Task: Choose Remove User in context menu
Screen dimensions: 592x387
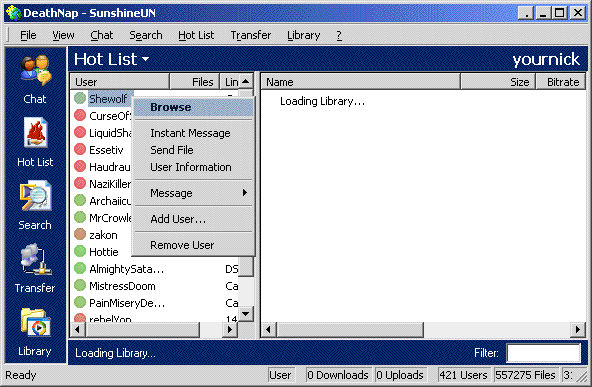Action: pyautogui.click(x=194, y=245)
